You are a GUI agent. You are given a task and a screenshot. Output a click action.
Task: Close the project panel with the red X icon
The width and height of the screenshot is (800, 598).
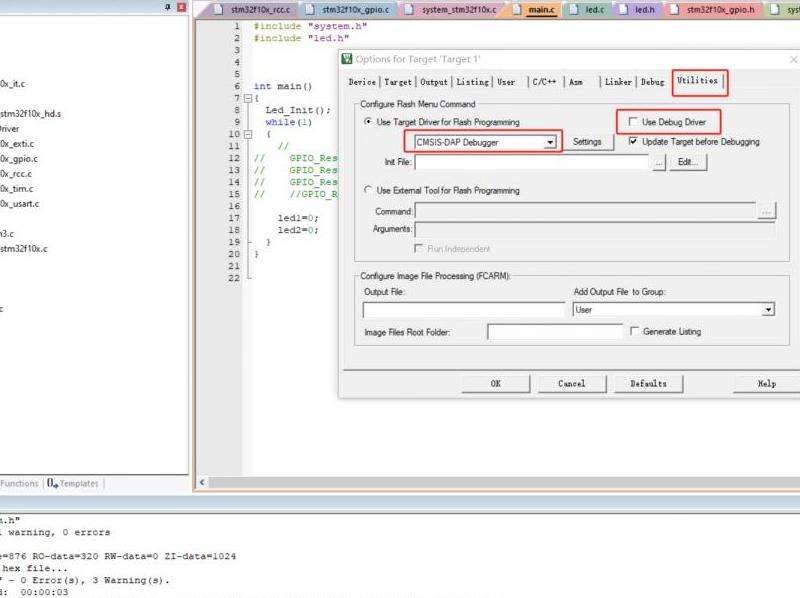pyautogui.click(x=181, y=7)
